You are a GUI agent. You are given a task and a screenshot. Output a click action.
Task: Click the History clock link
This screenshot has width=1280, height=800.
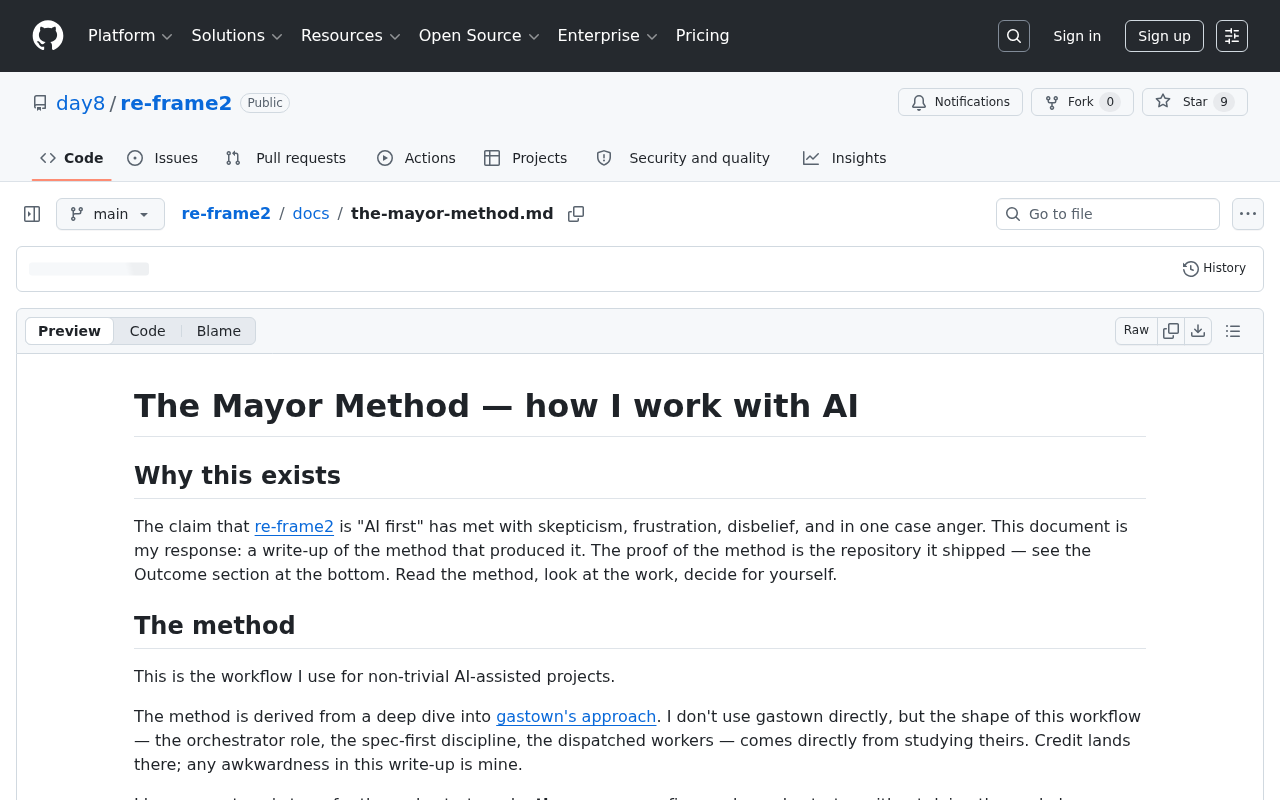point(1214,268)
